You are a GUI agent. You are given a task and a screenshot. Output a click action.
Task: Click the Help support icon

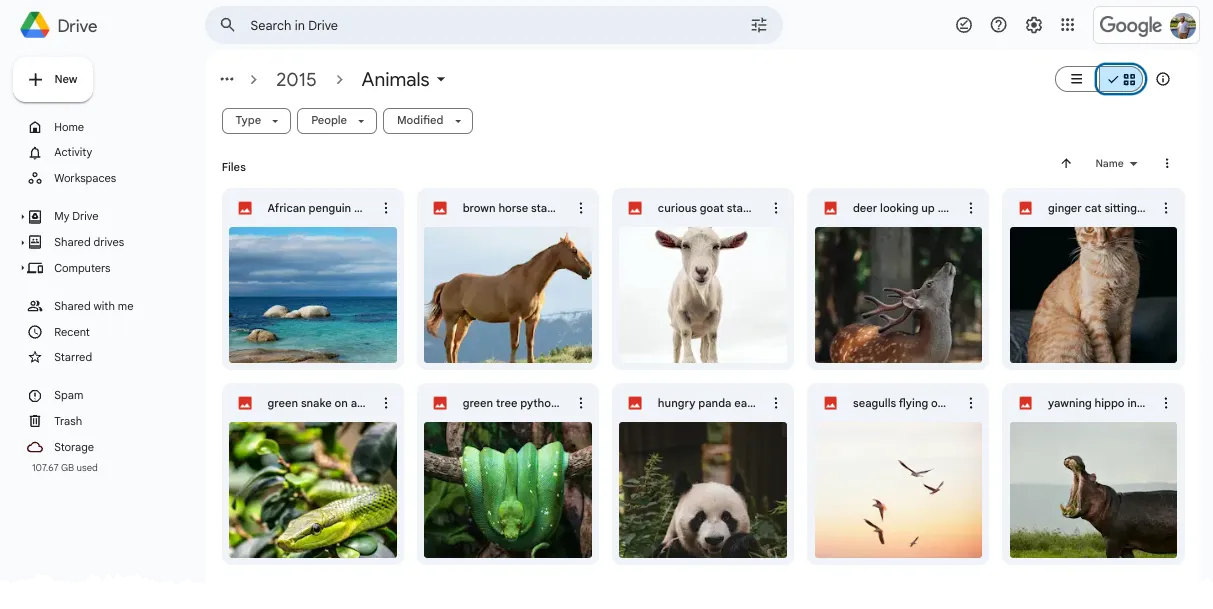(x=998, y=25)
